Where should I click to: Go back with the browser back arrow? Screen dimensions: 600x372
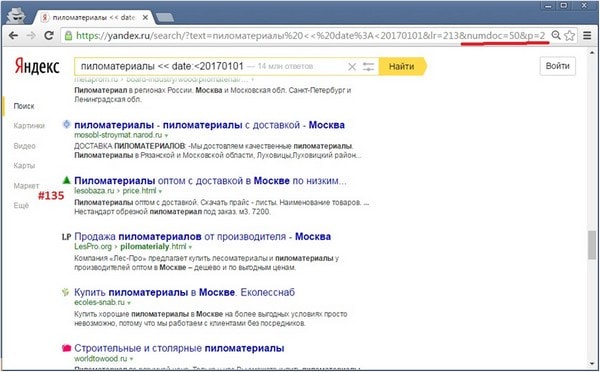coord(13,36)
